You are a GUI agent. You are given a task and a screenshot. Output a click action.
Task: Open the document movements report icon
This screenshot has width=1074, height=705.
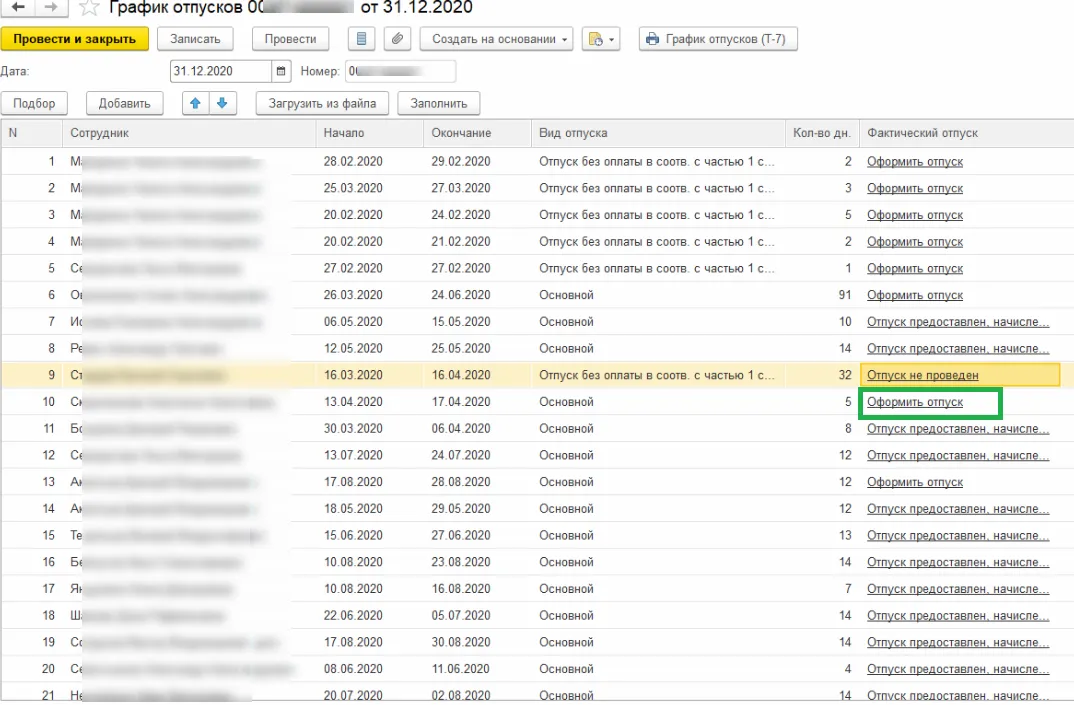[x=362, y=39]
